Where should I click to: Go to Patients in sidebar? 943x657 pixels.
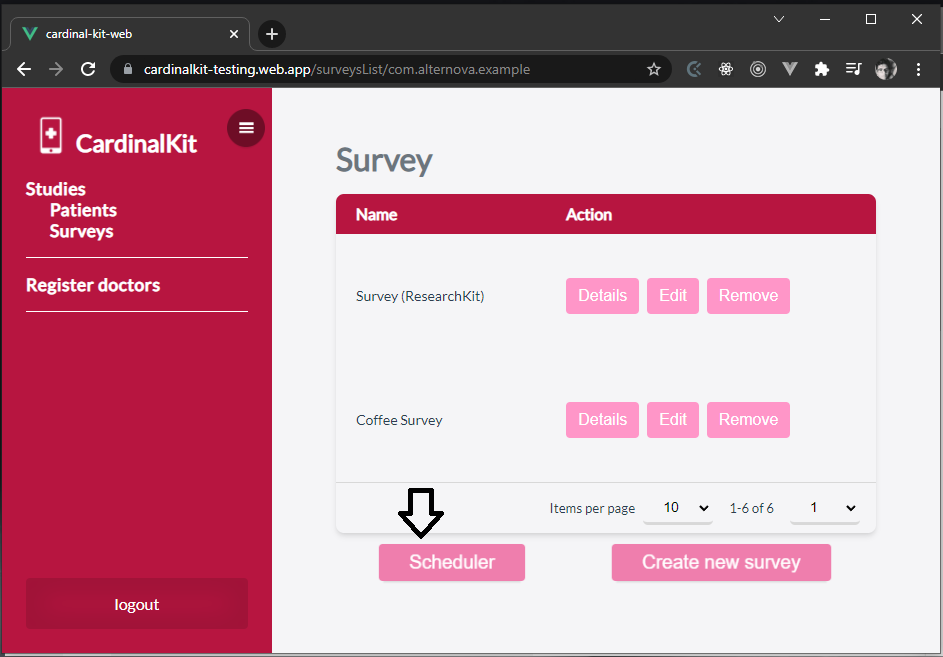click(83, 210)
